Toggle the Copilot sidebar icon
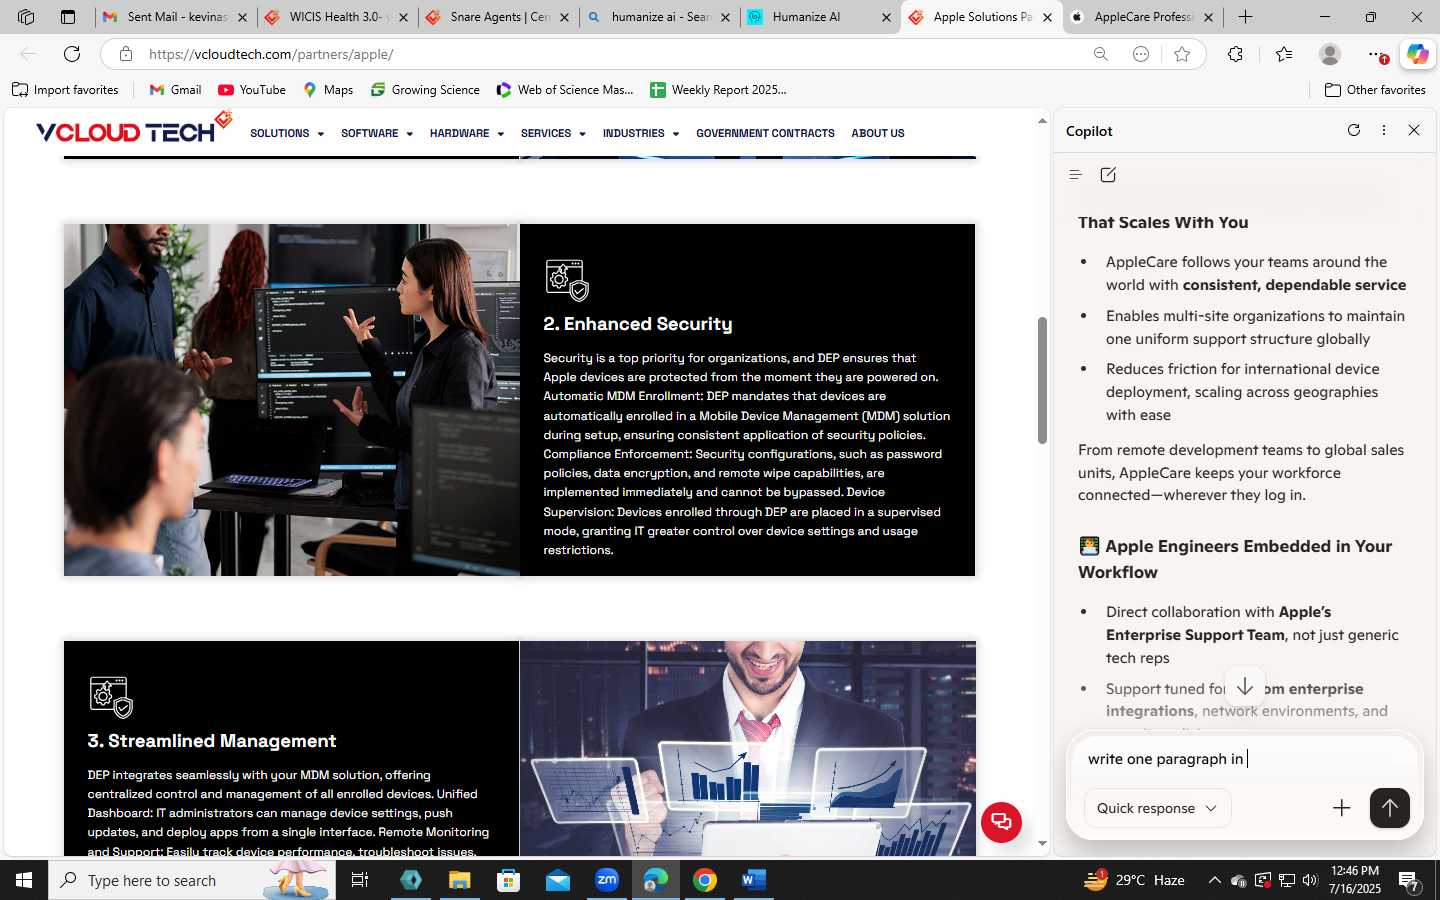1440x900 pixels. pyautogui.click(x=1417, y=54)
